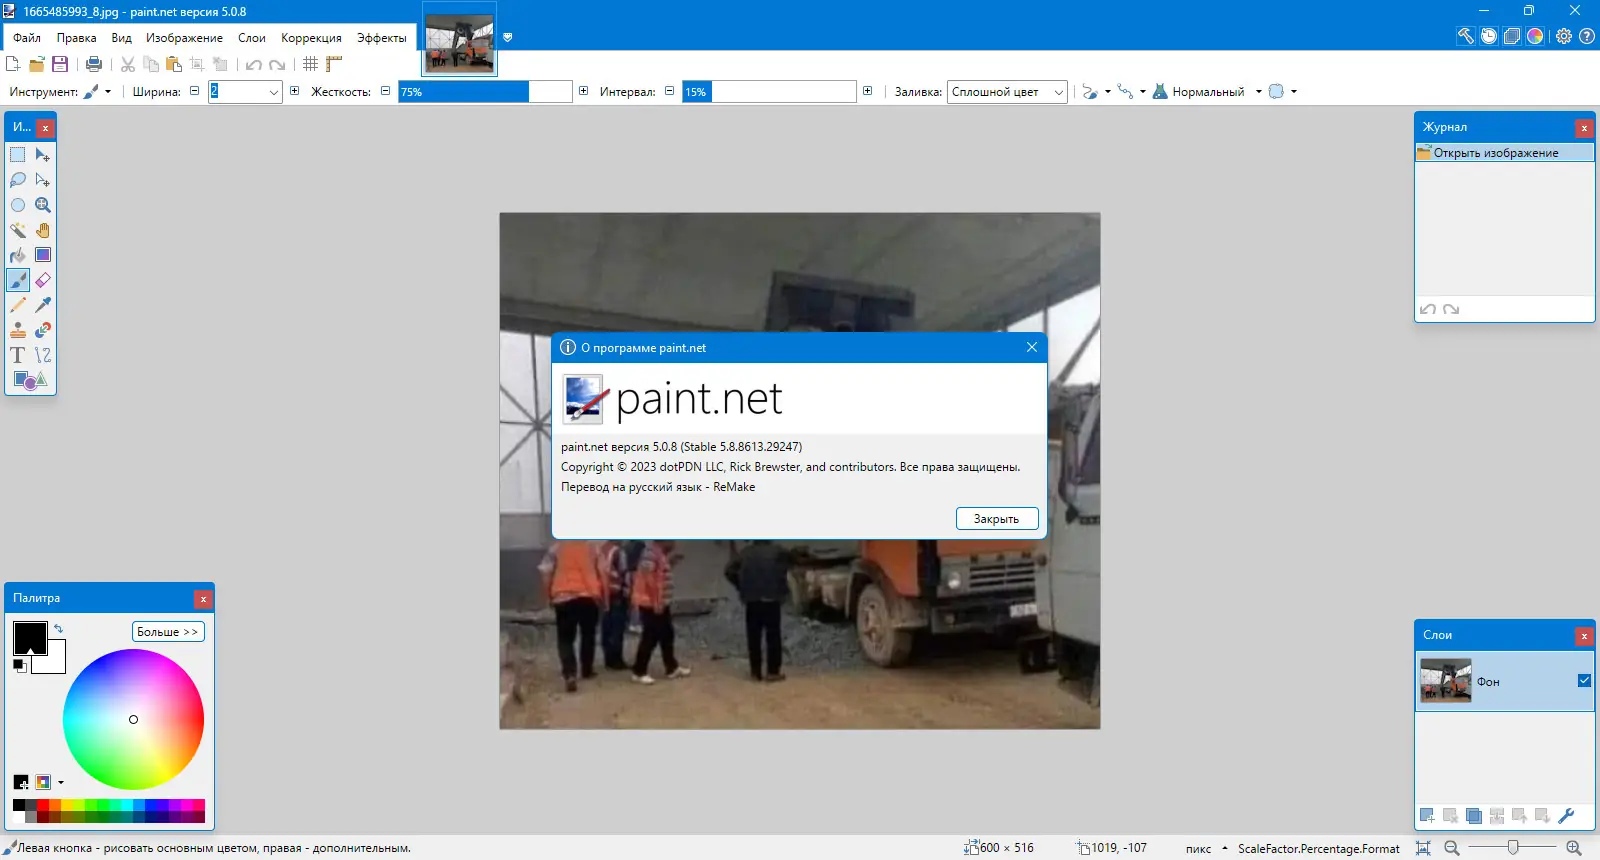1600x860 pixels.
Task: Select the Paint Bucket tool
Action: pyautogui.click(x=18, y=255)
